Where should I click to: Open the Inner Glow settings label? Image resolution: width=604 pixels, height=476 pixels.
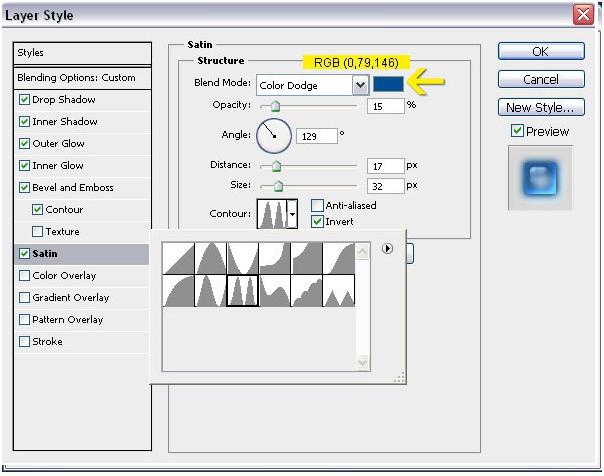pos(58,165)
